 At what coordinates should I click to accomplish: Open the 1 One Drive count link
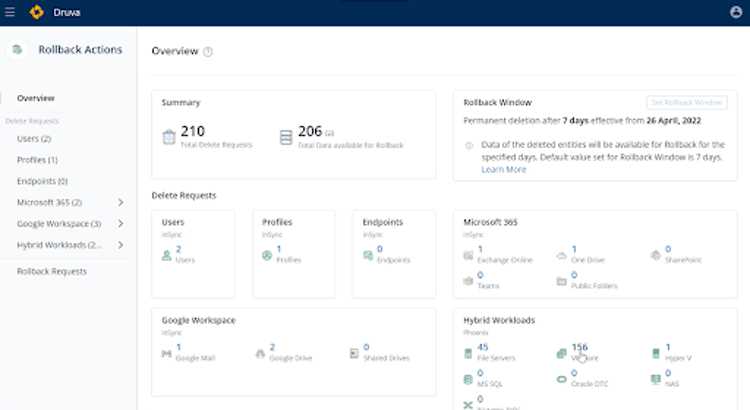[574, 249]
